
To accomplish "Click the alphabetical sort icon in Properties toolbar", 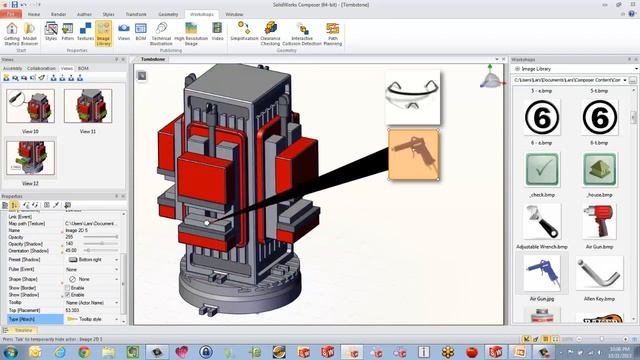I will (14, 205).
